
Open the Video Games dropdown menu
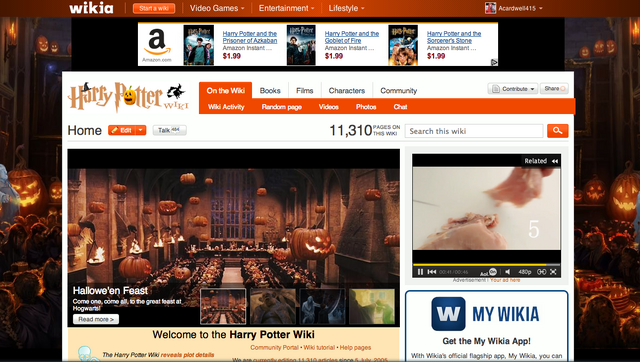[x=217, y=8]
